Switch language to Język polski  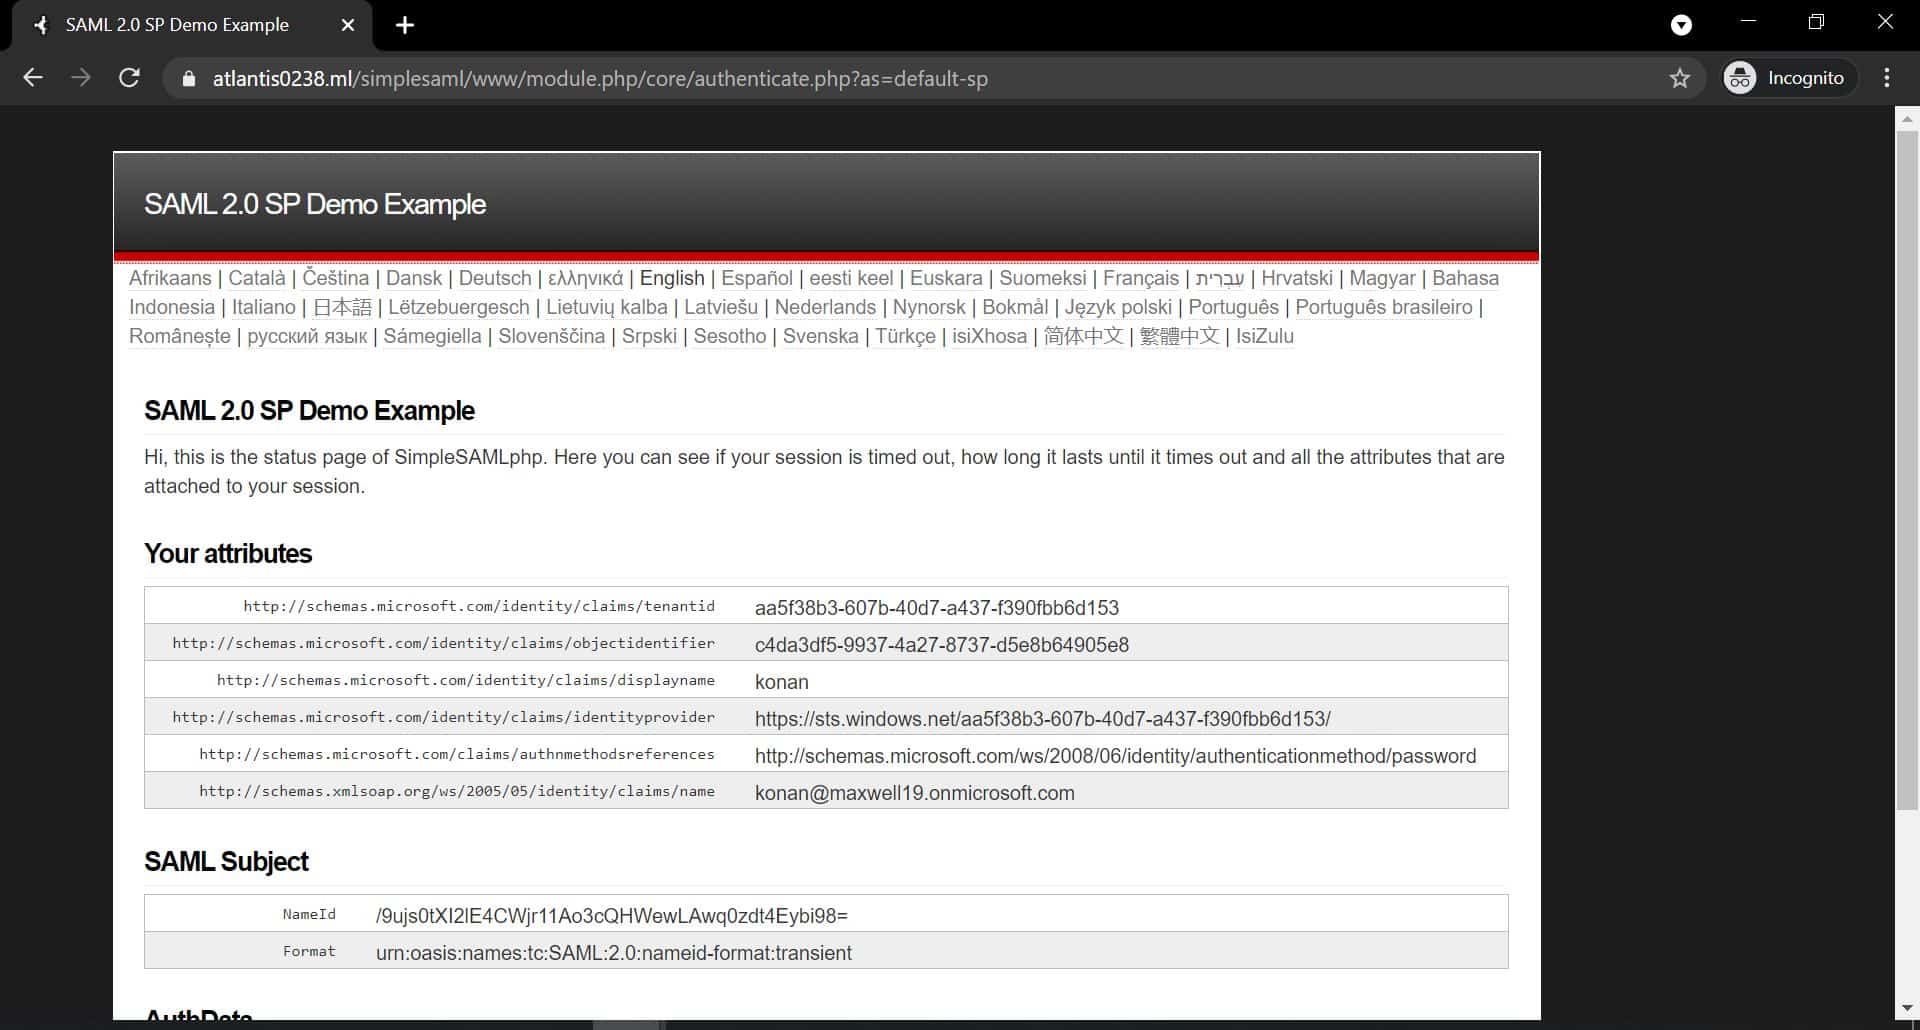[x=1118, y=307]
